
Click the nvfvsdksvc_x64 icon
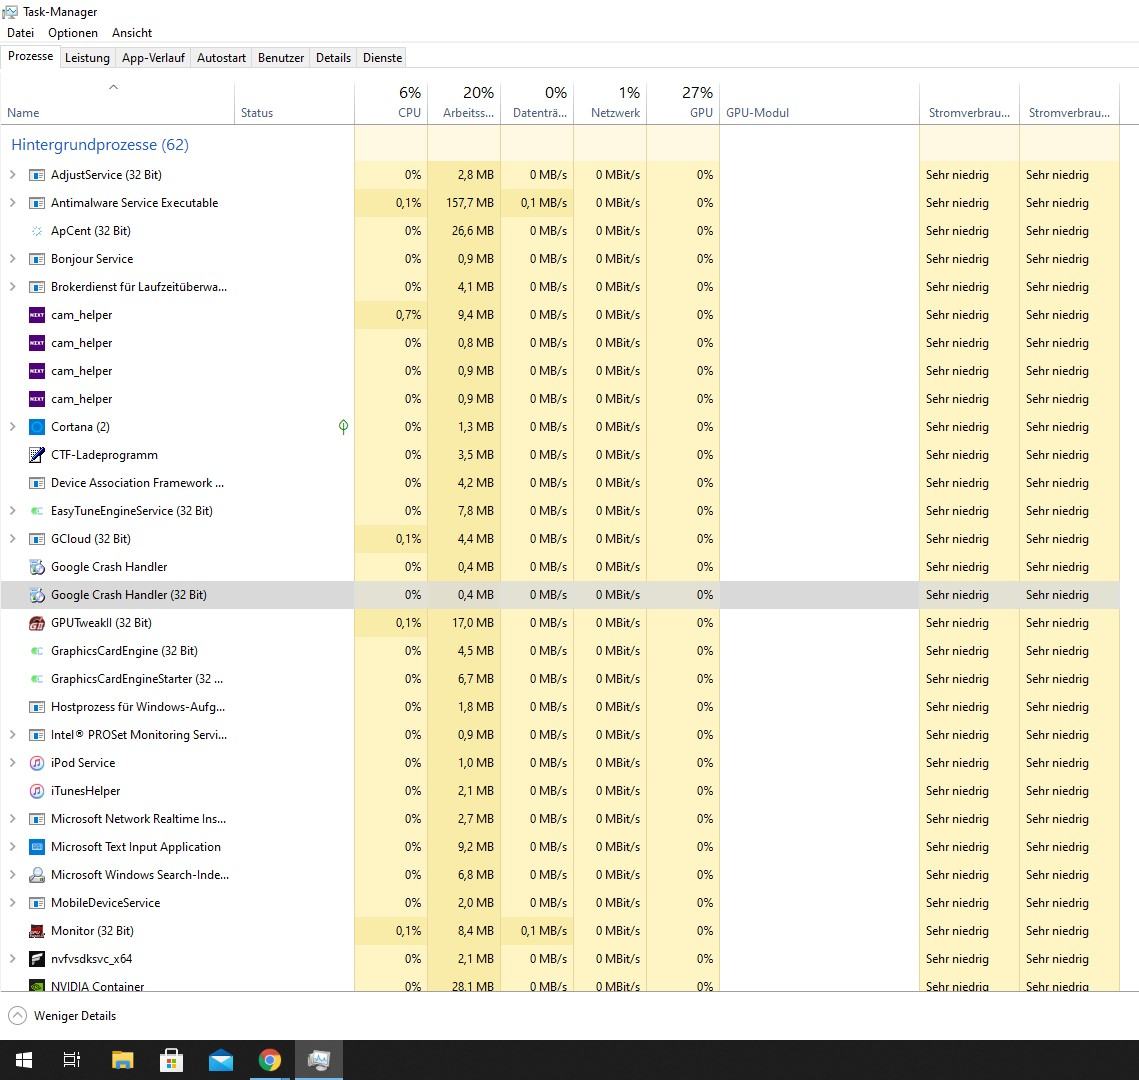tap(36, 959)
